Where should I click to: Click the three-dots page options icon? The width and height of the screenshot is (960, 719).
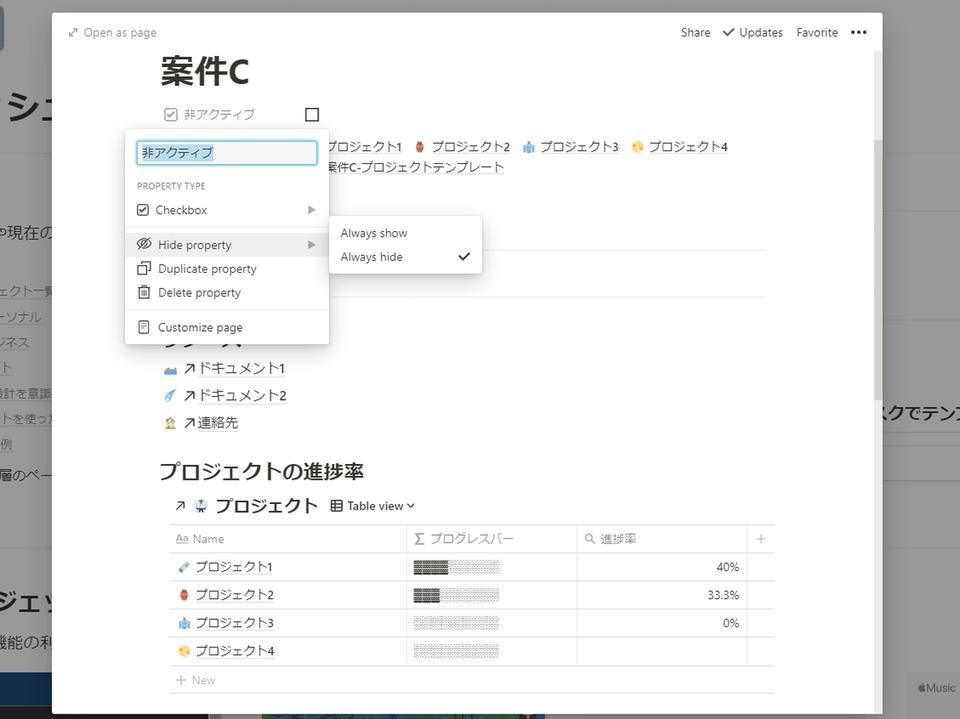pyautogui.click(x=858, y=32)
